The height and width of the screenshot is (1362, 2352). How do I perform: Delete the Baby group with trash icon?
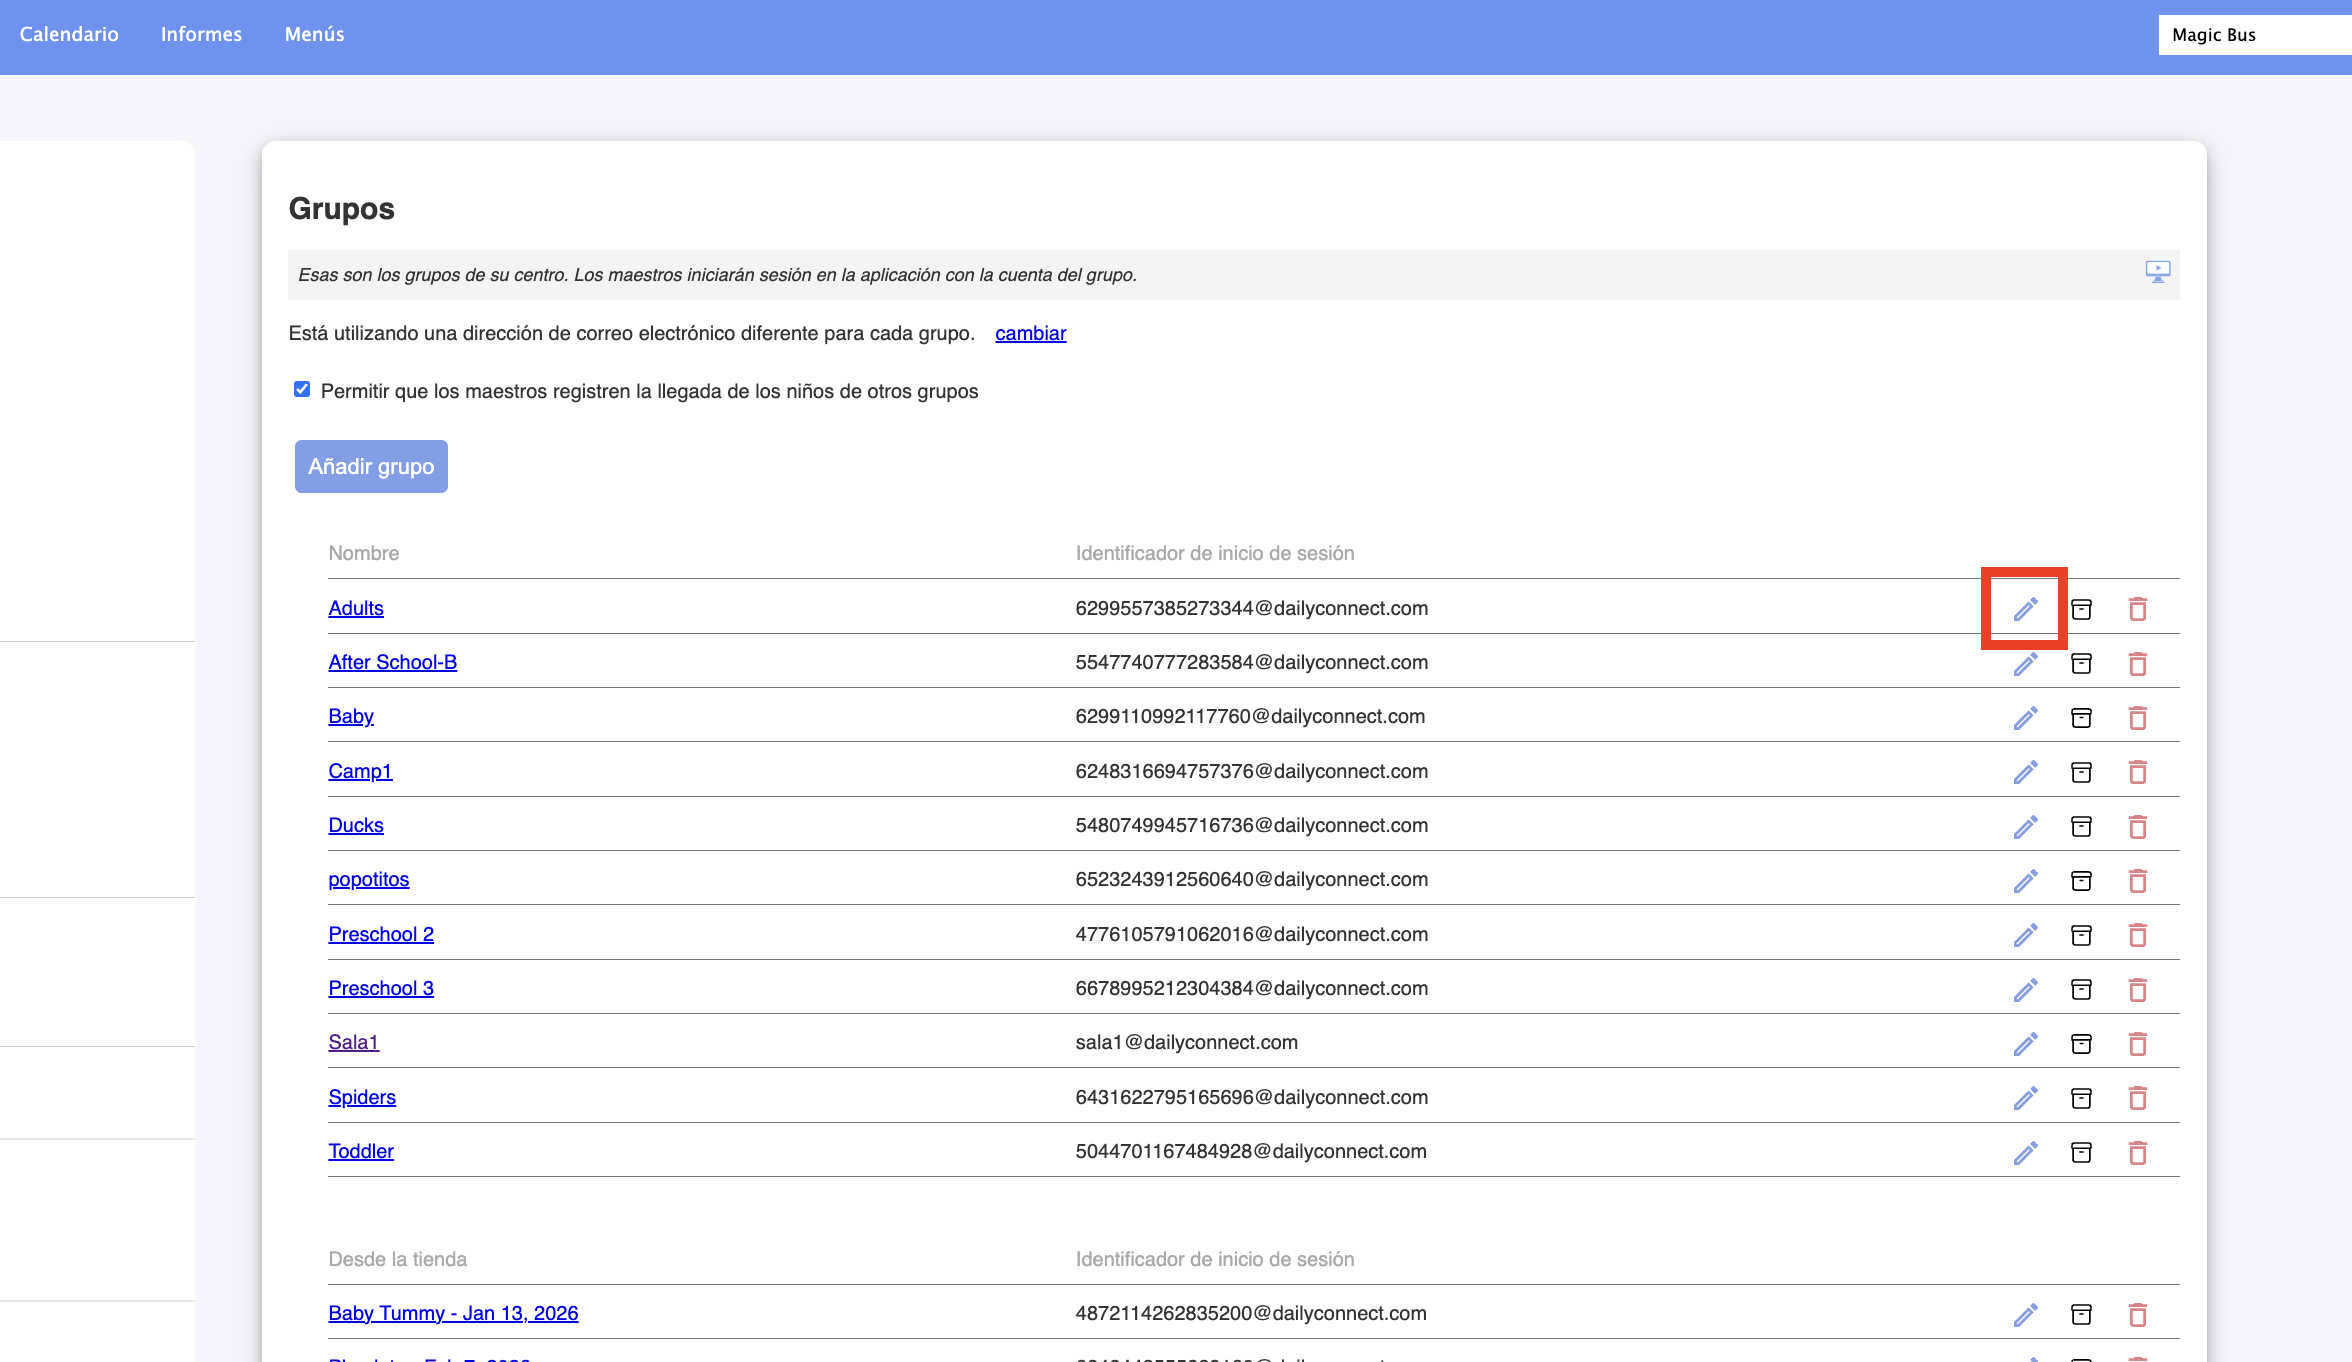(x=2137, y=717)
